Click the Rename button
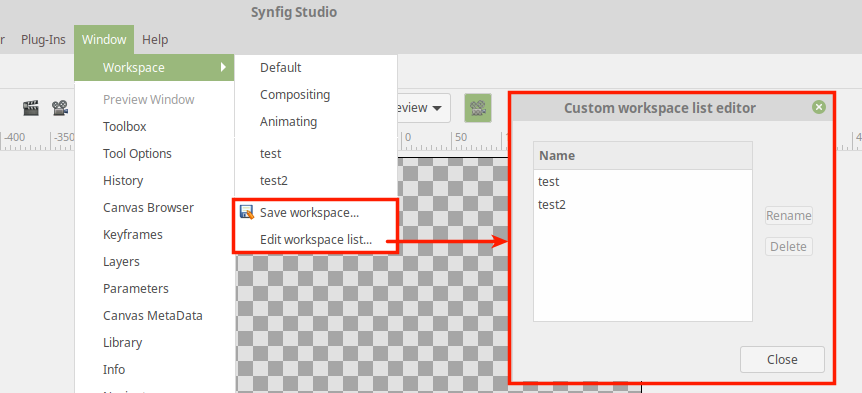The image size is (862, 393). point(789,215)
